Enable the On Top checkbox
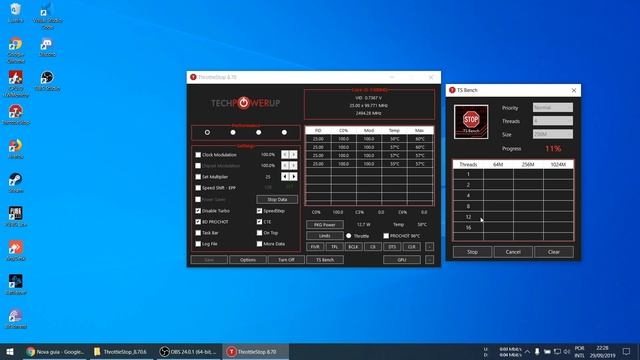The image size is (640, 360). [x=259, y=233]
